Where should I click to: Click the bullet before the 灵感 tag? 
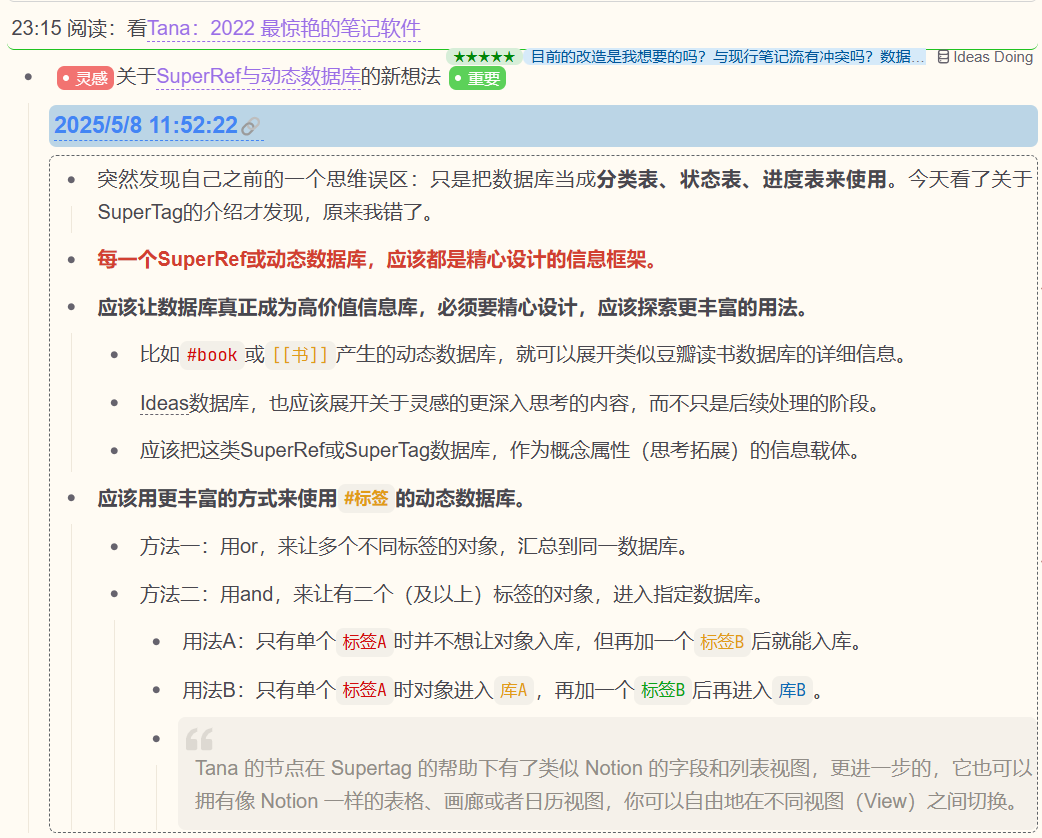[30, 77]
